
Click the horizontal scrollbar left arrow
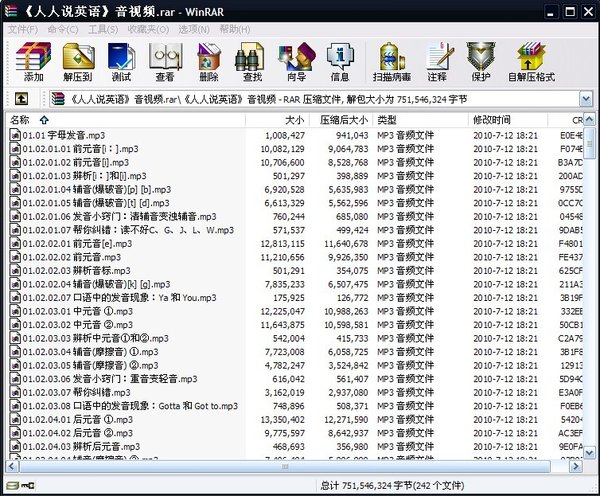11,467
